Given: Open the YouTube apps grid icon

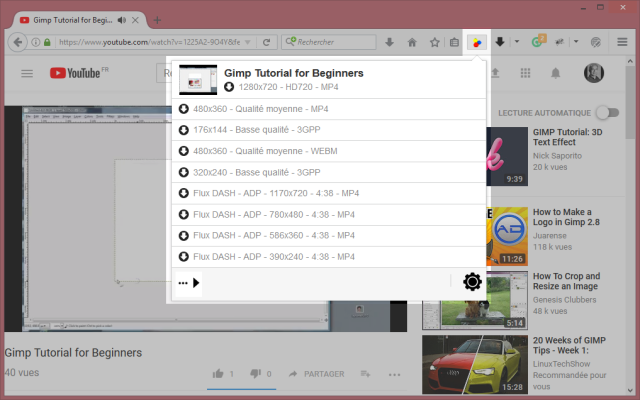Looking at the screenshot, I should pyautogui.click(x=526, y=73).
